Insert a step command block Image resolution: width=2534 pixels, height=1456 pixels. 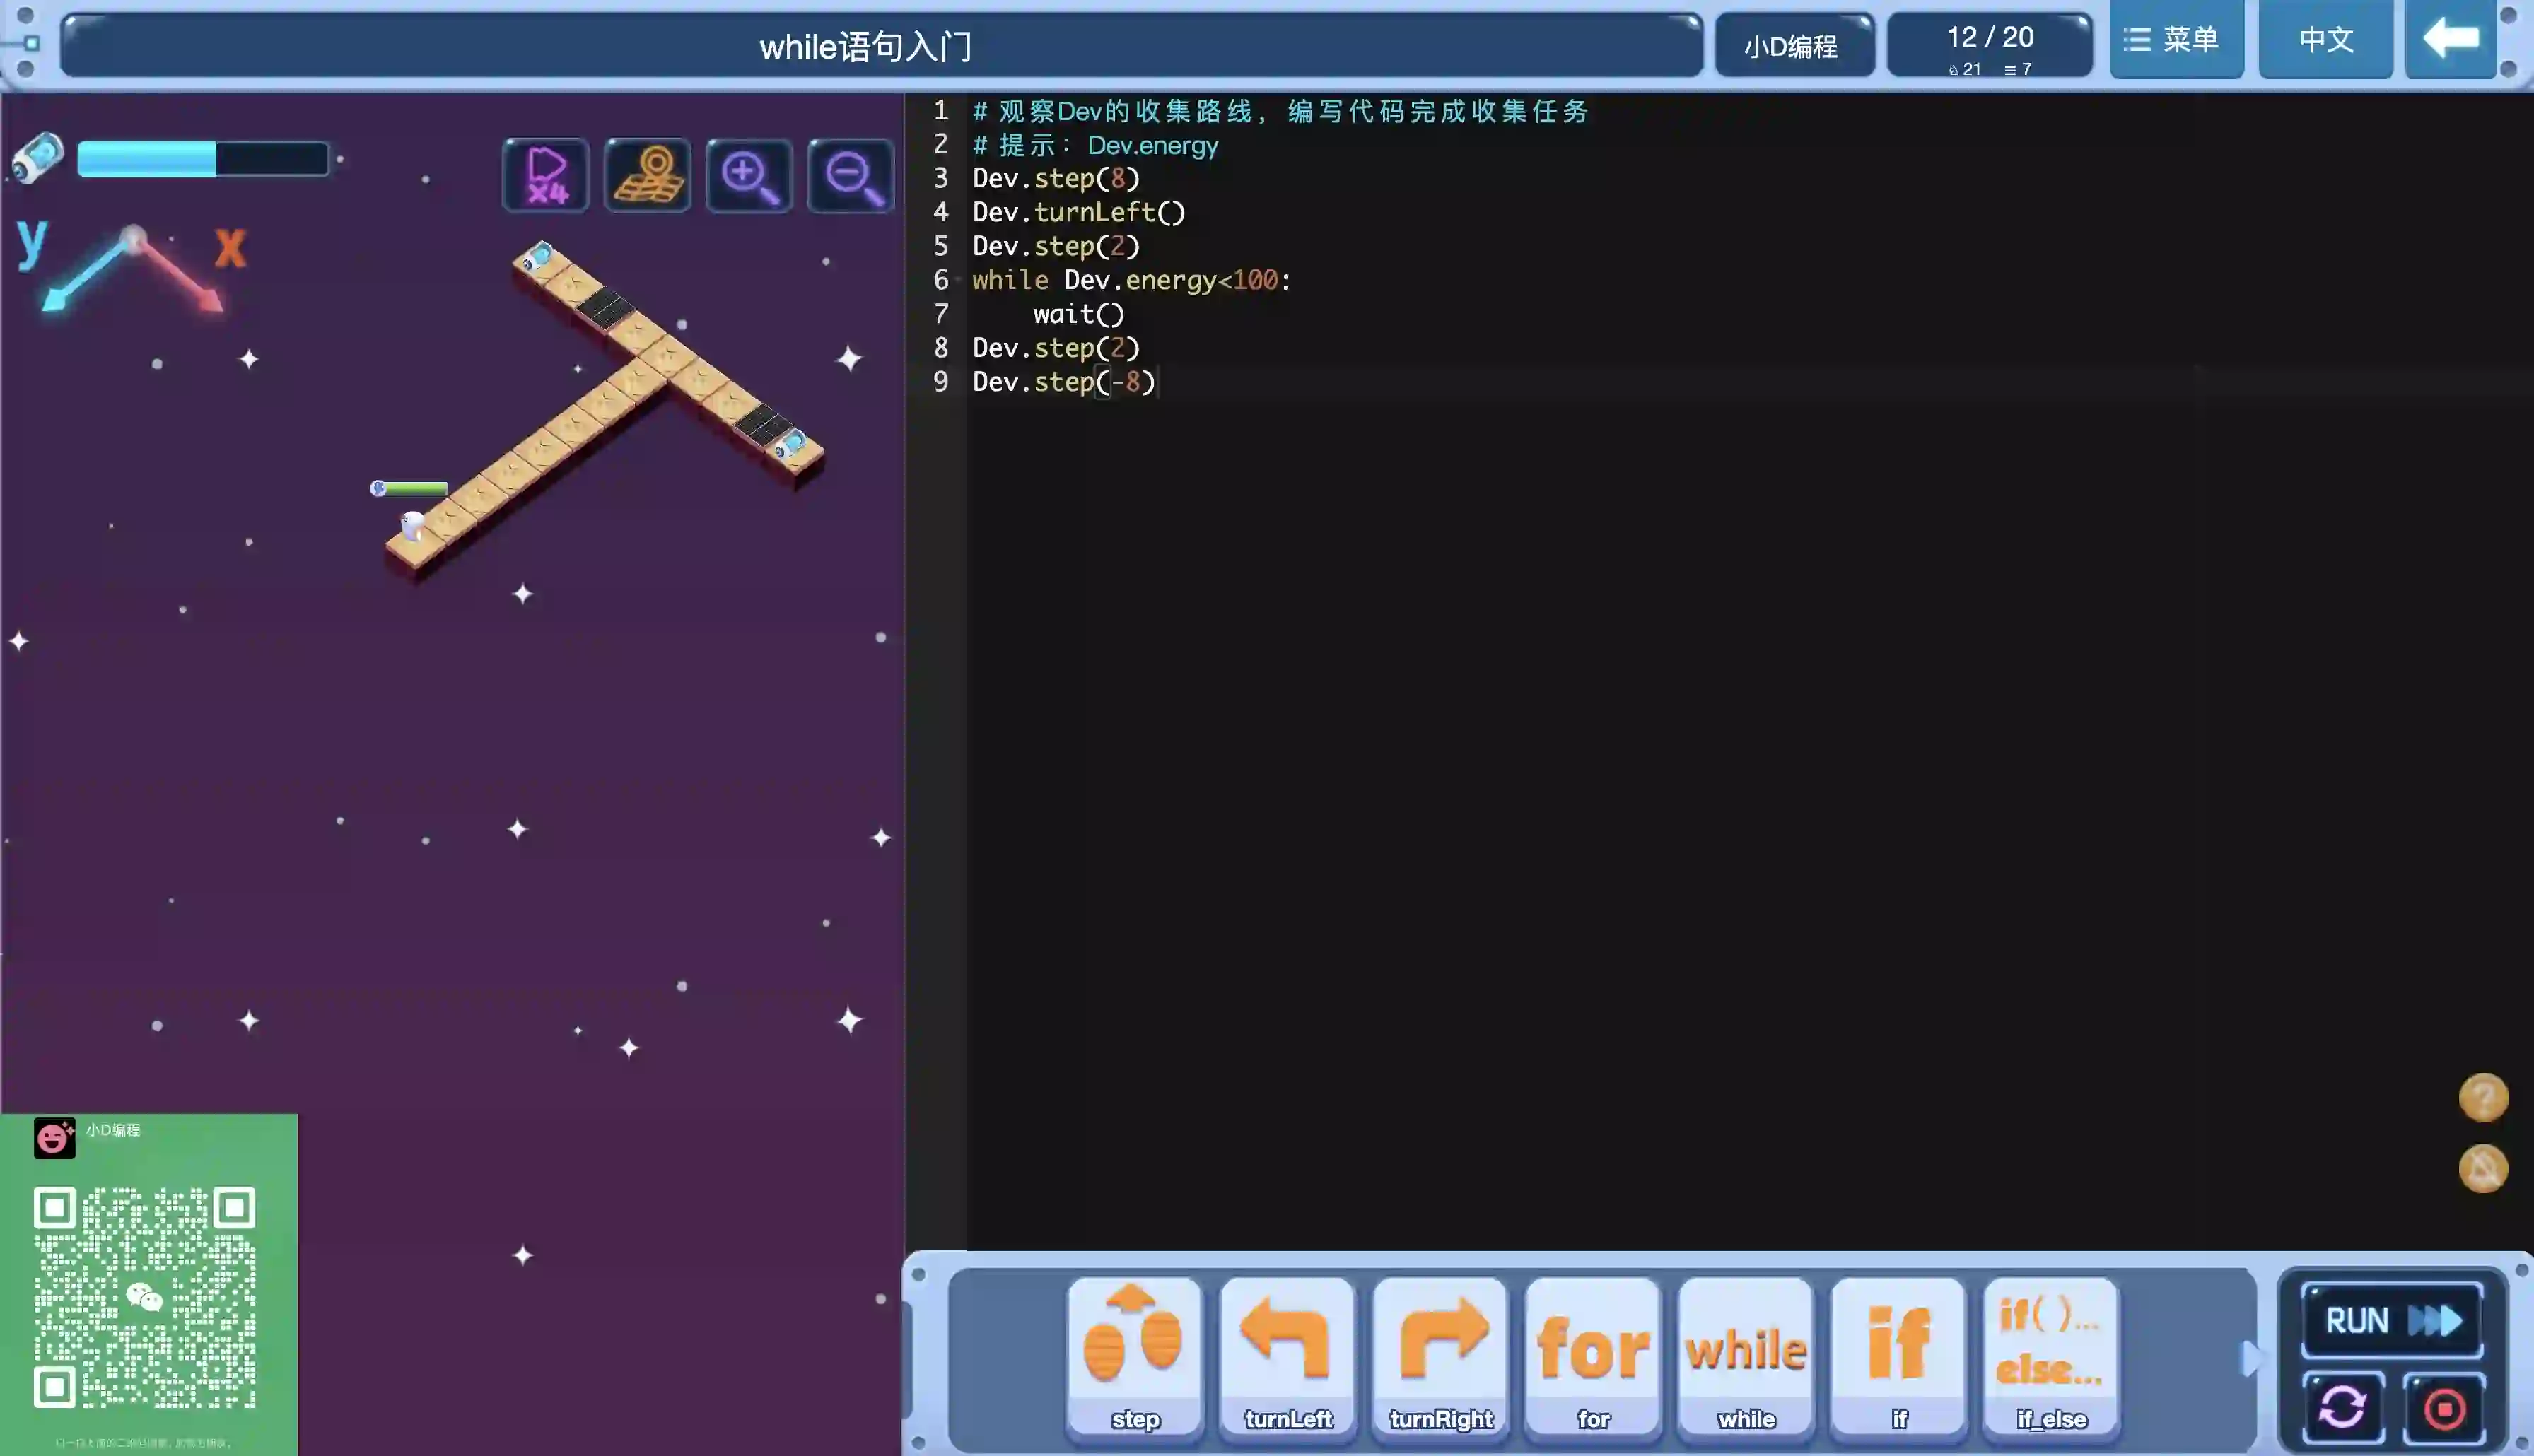point(1134,1357)
